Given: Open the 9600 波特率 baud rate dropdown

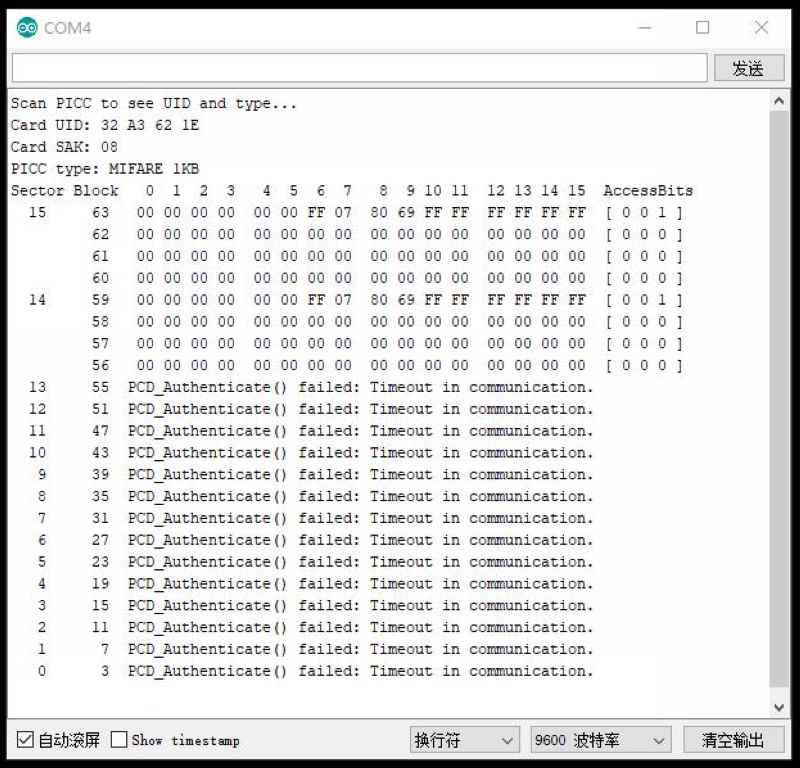Looking at the screenshot, I should pyautogui.click(x=601, y=739).
